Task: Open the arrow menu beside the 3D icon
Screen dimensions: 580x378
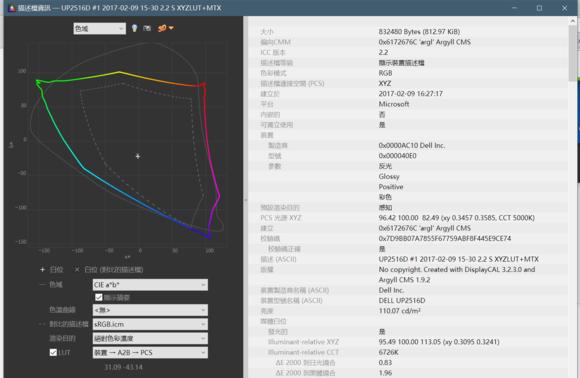Action: click(x=171, y=28)
